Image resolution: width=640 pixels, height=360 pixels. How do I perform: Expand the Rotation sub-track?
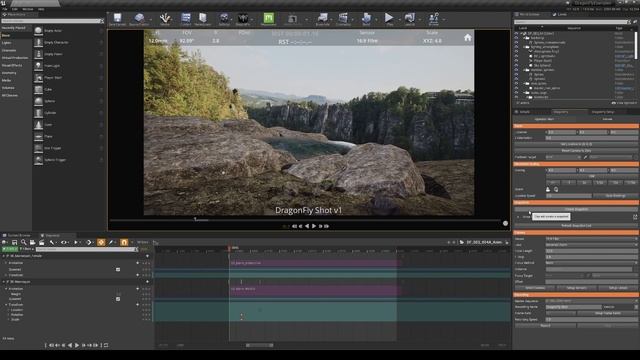pyautogui.click(x=9, y=315)
